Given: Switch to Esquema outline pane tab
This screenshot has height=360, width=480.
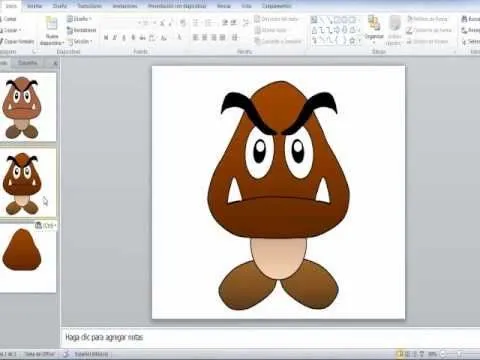Looking at the screenshot, I should (28, 63).
